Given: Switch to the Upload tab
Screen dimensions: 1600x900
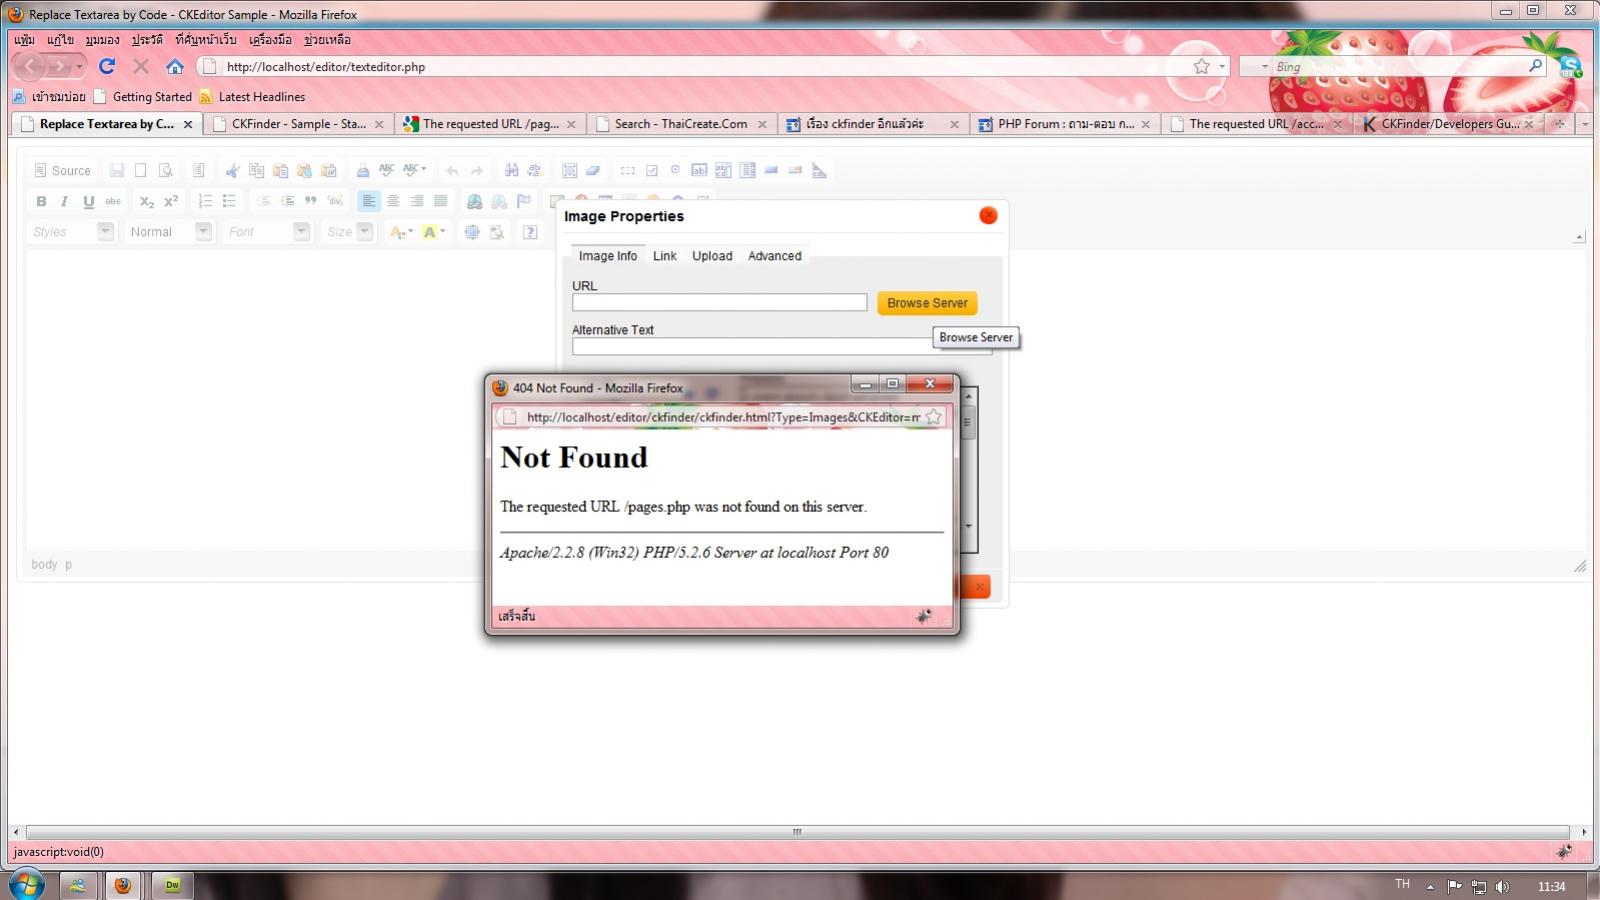Looking at the screenshot, I should (x=712, y=256).
